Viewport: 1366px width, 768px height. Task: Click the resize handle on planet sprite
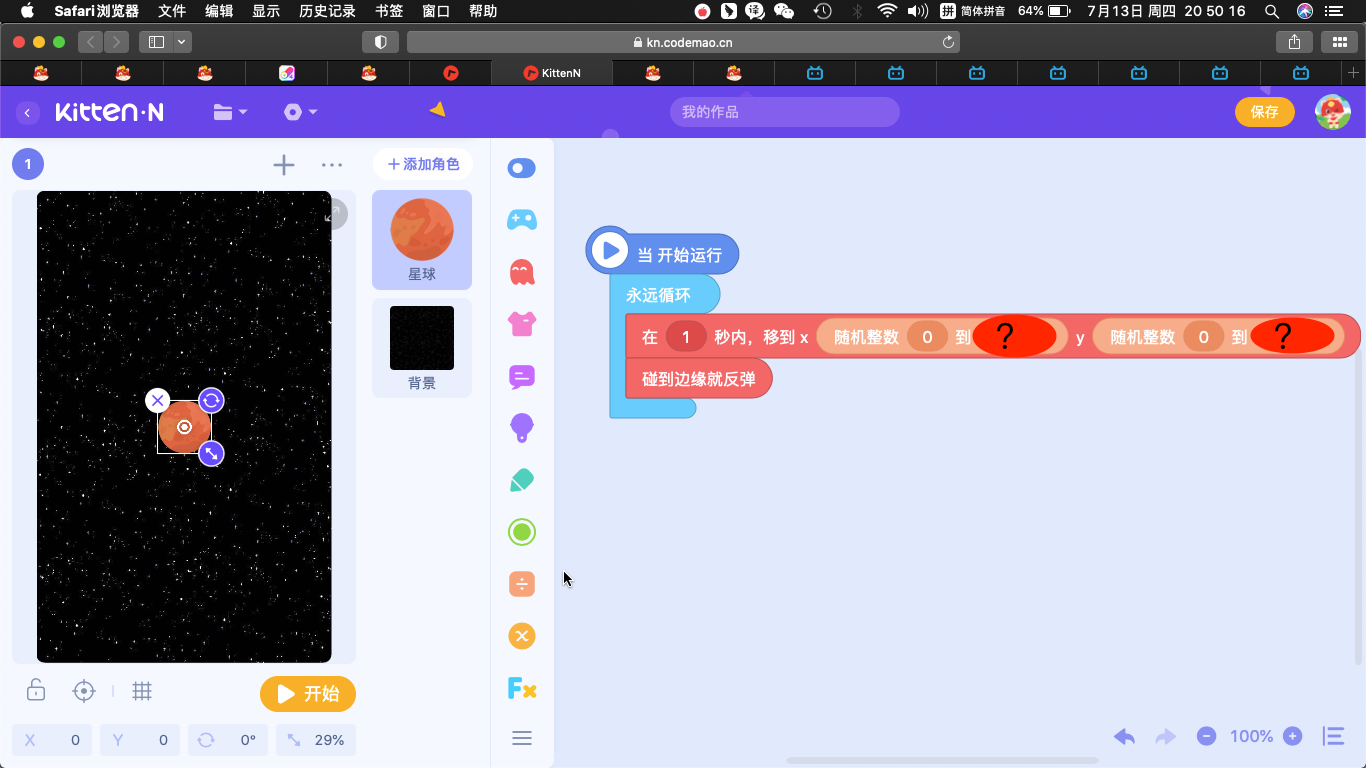pos(211,454)
